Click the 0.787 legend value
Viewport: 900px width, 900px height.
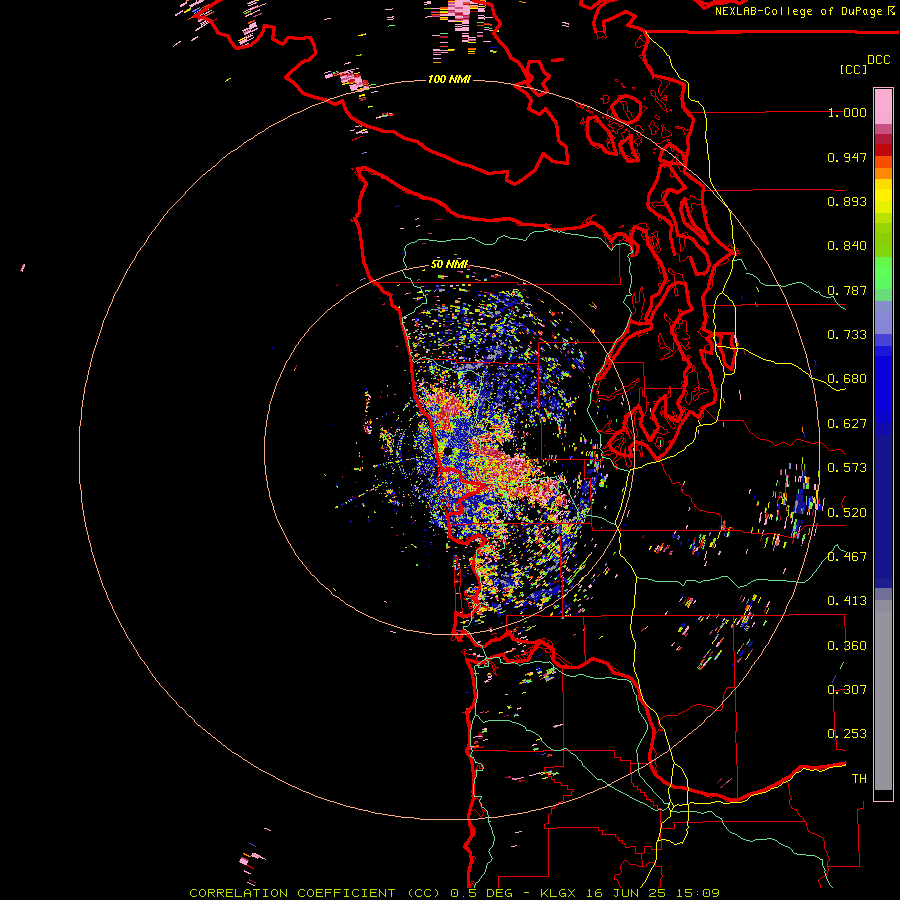tap(847, 290)
